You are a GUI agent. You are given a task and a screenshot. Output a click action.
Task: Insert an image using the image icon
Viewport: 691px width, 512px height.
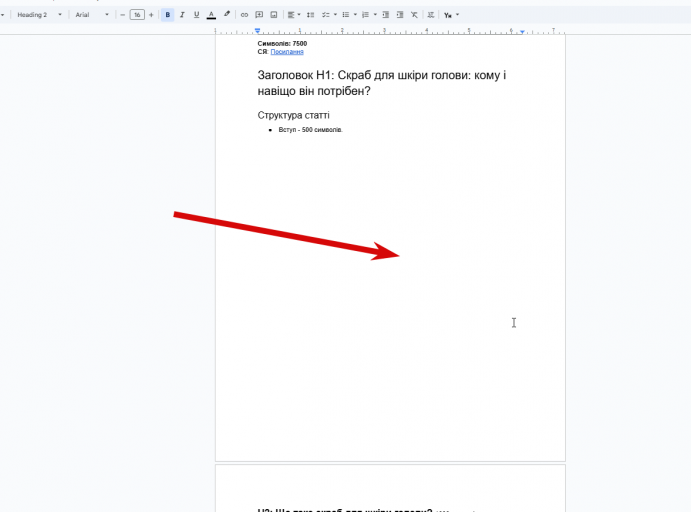pyautogui.click(x=274, y=15)
